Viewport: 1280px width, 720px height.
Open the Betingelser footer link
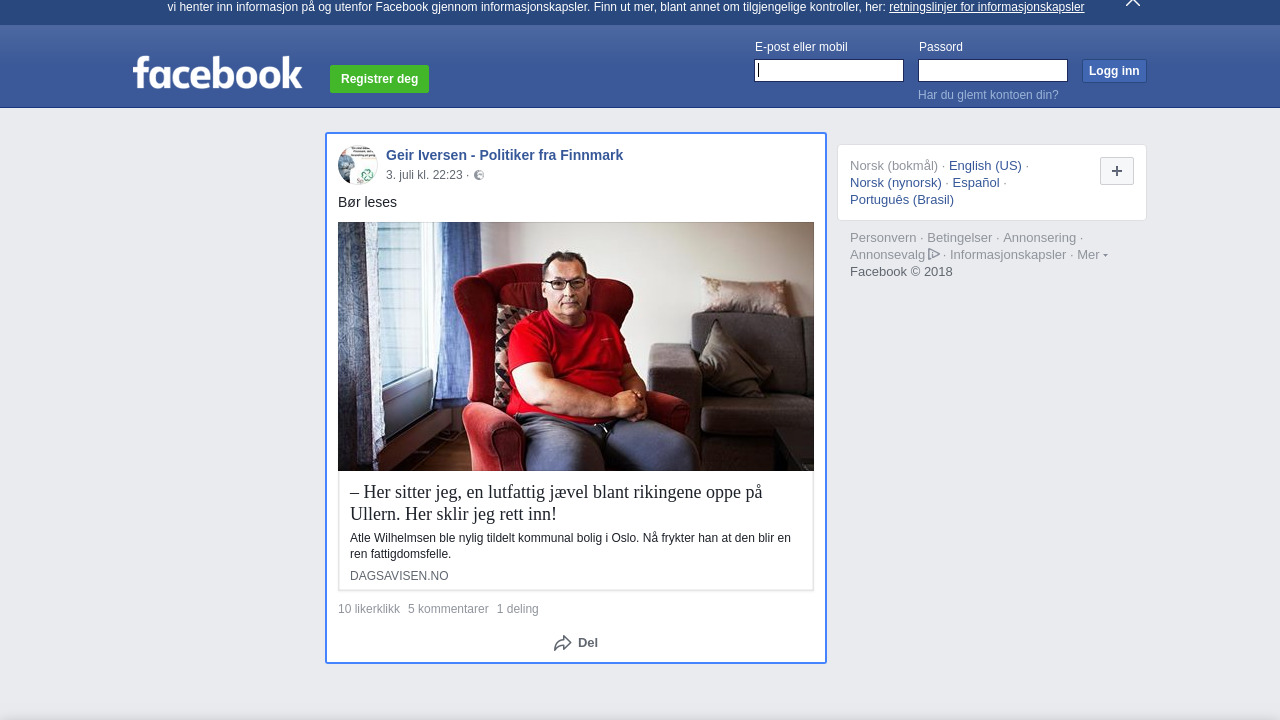click(959, 238)
